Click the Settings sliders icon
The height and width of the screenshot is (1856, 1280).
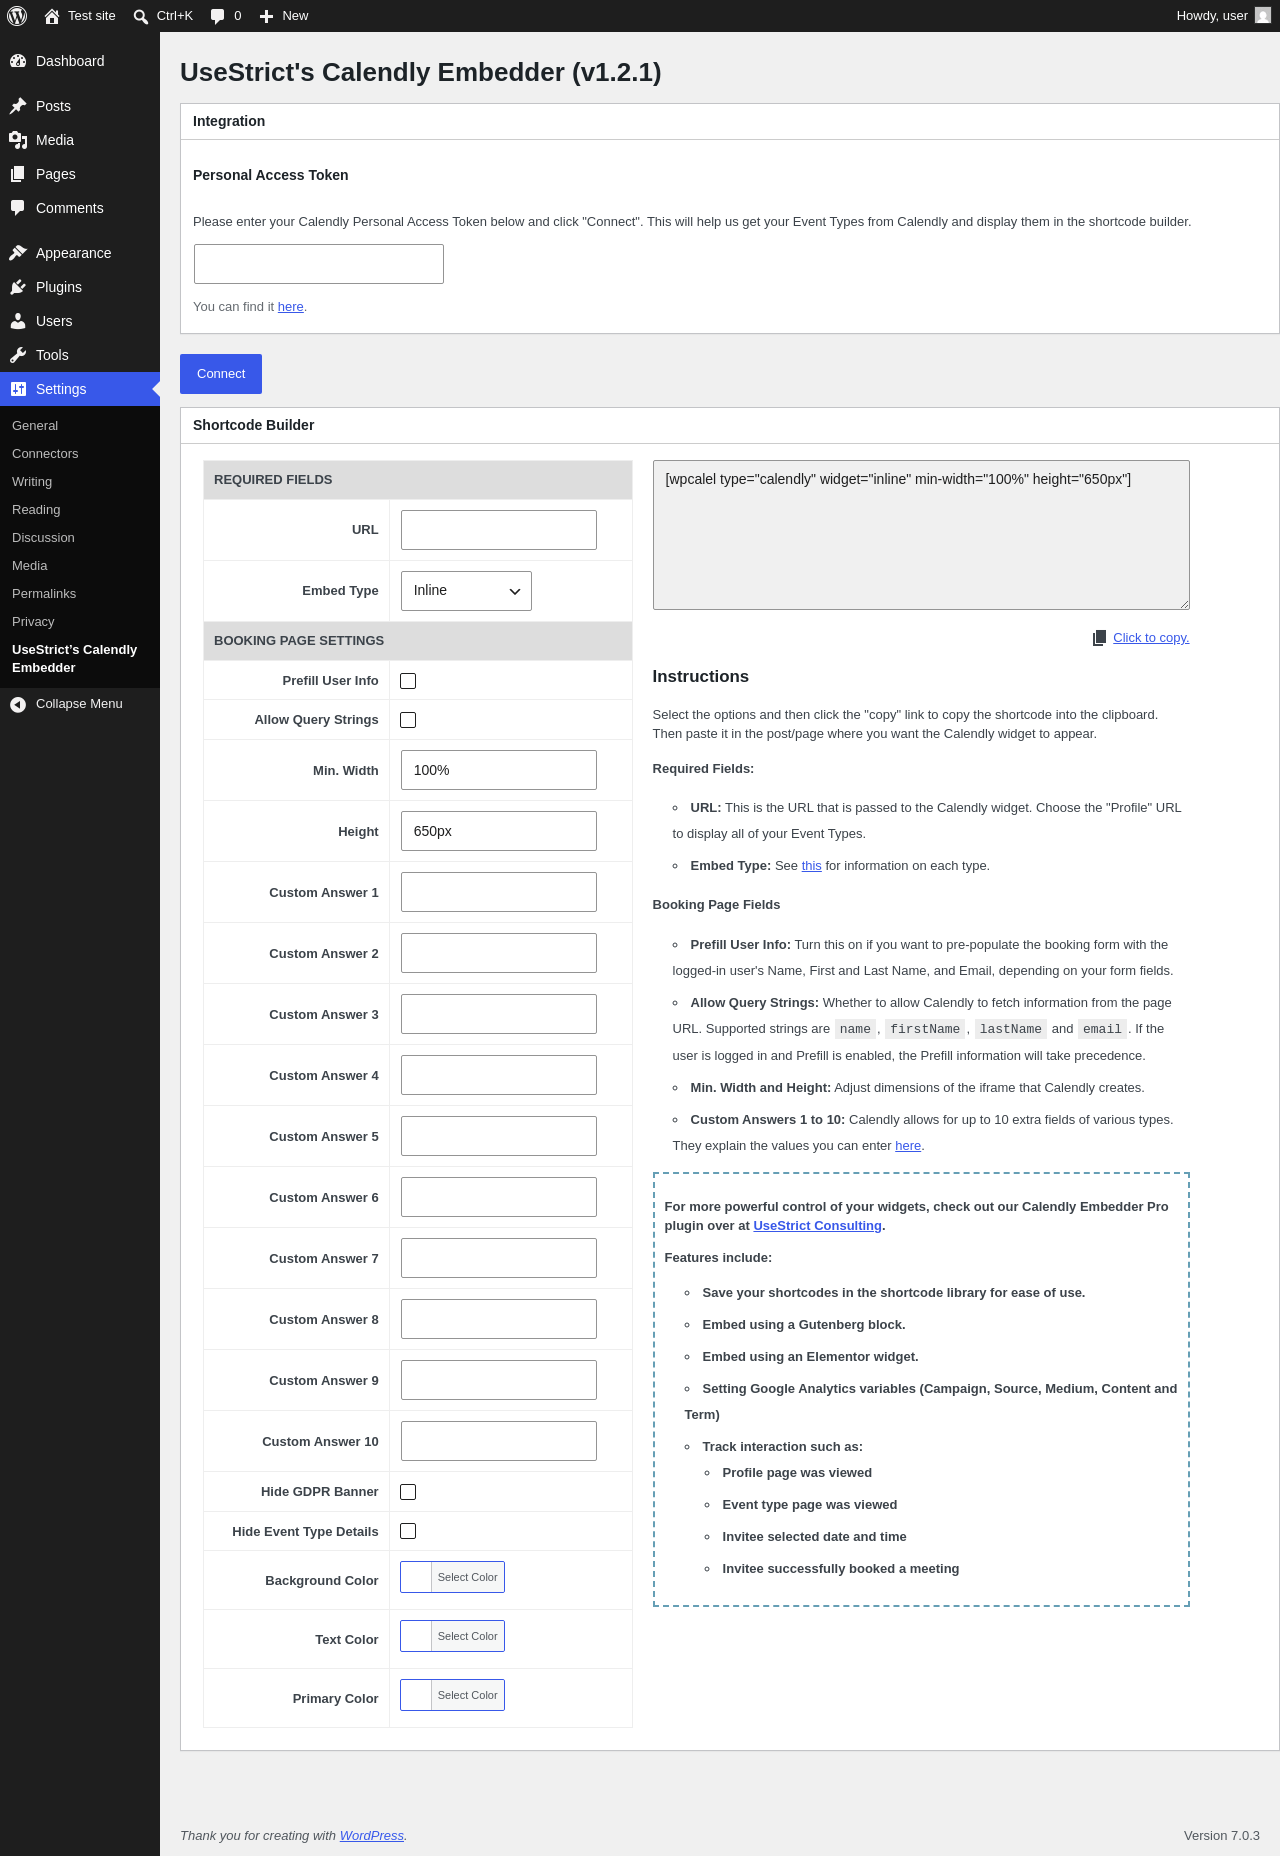pyautogui.click(x=18, y=389)
